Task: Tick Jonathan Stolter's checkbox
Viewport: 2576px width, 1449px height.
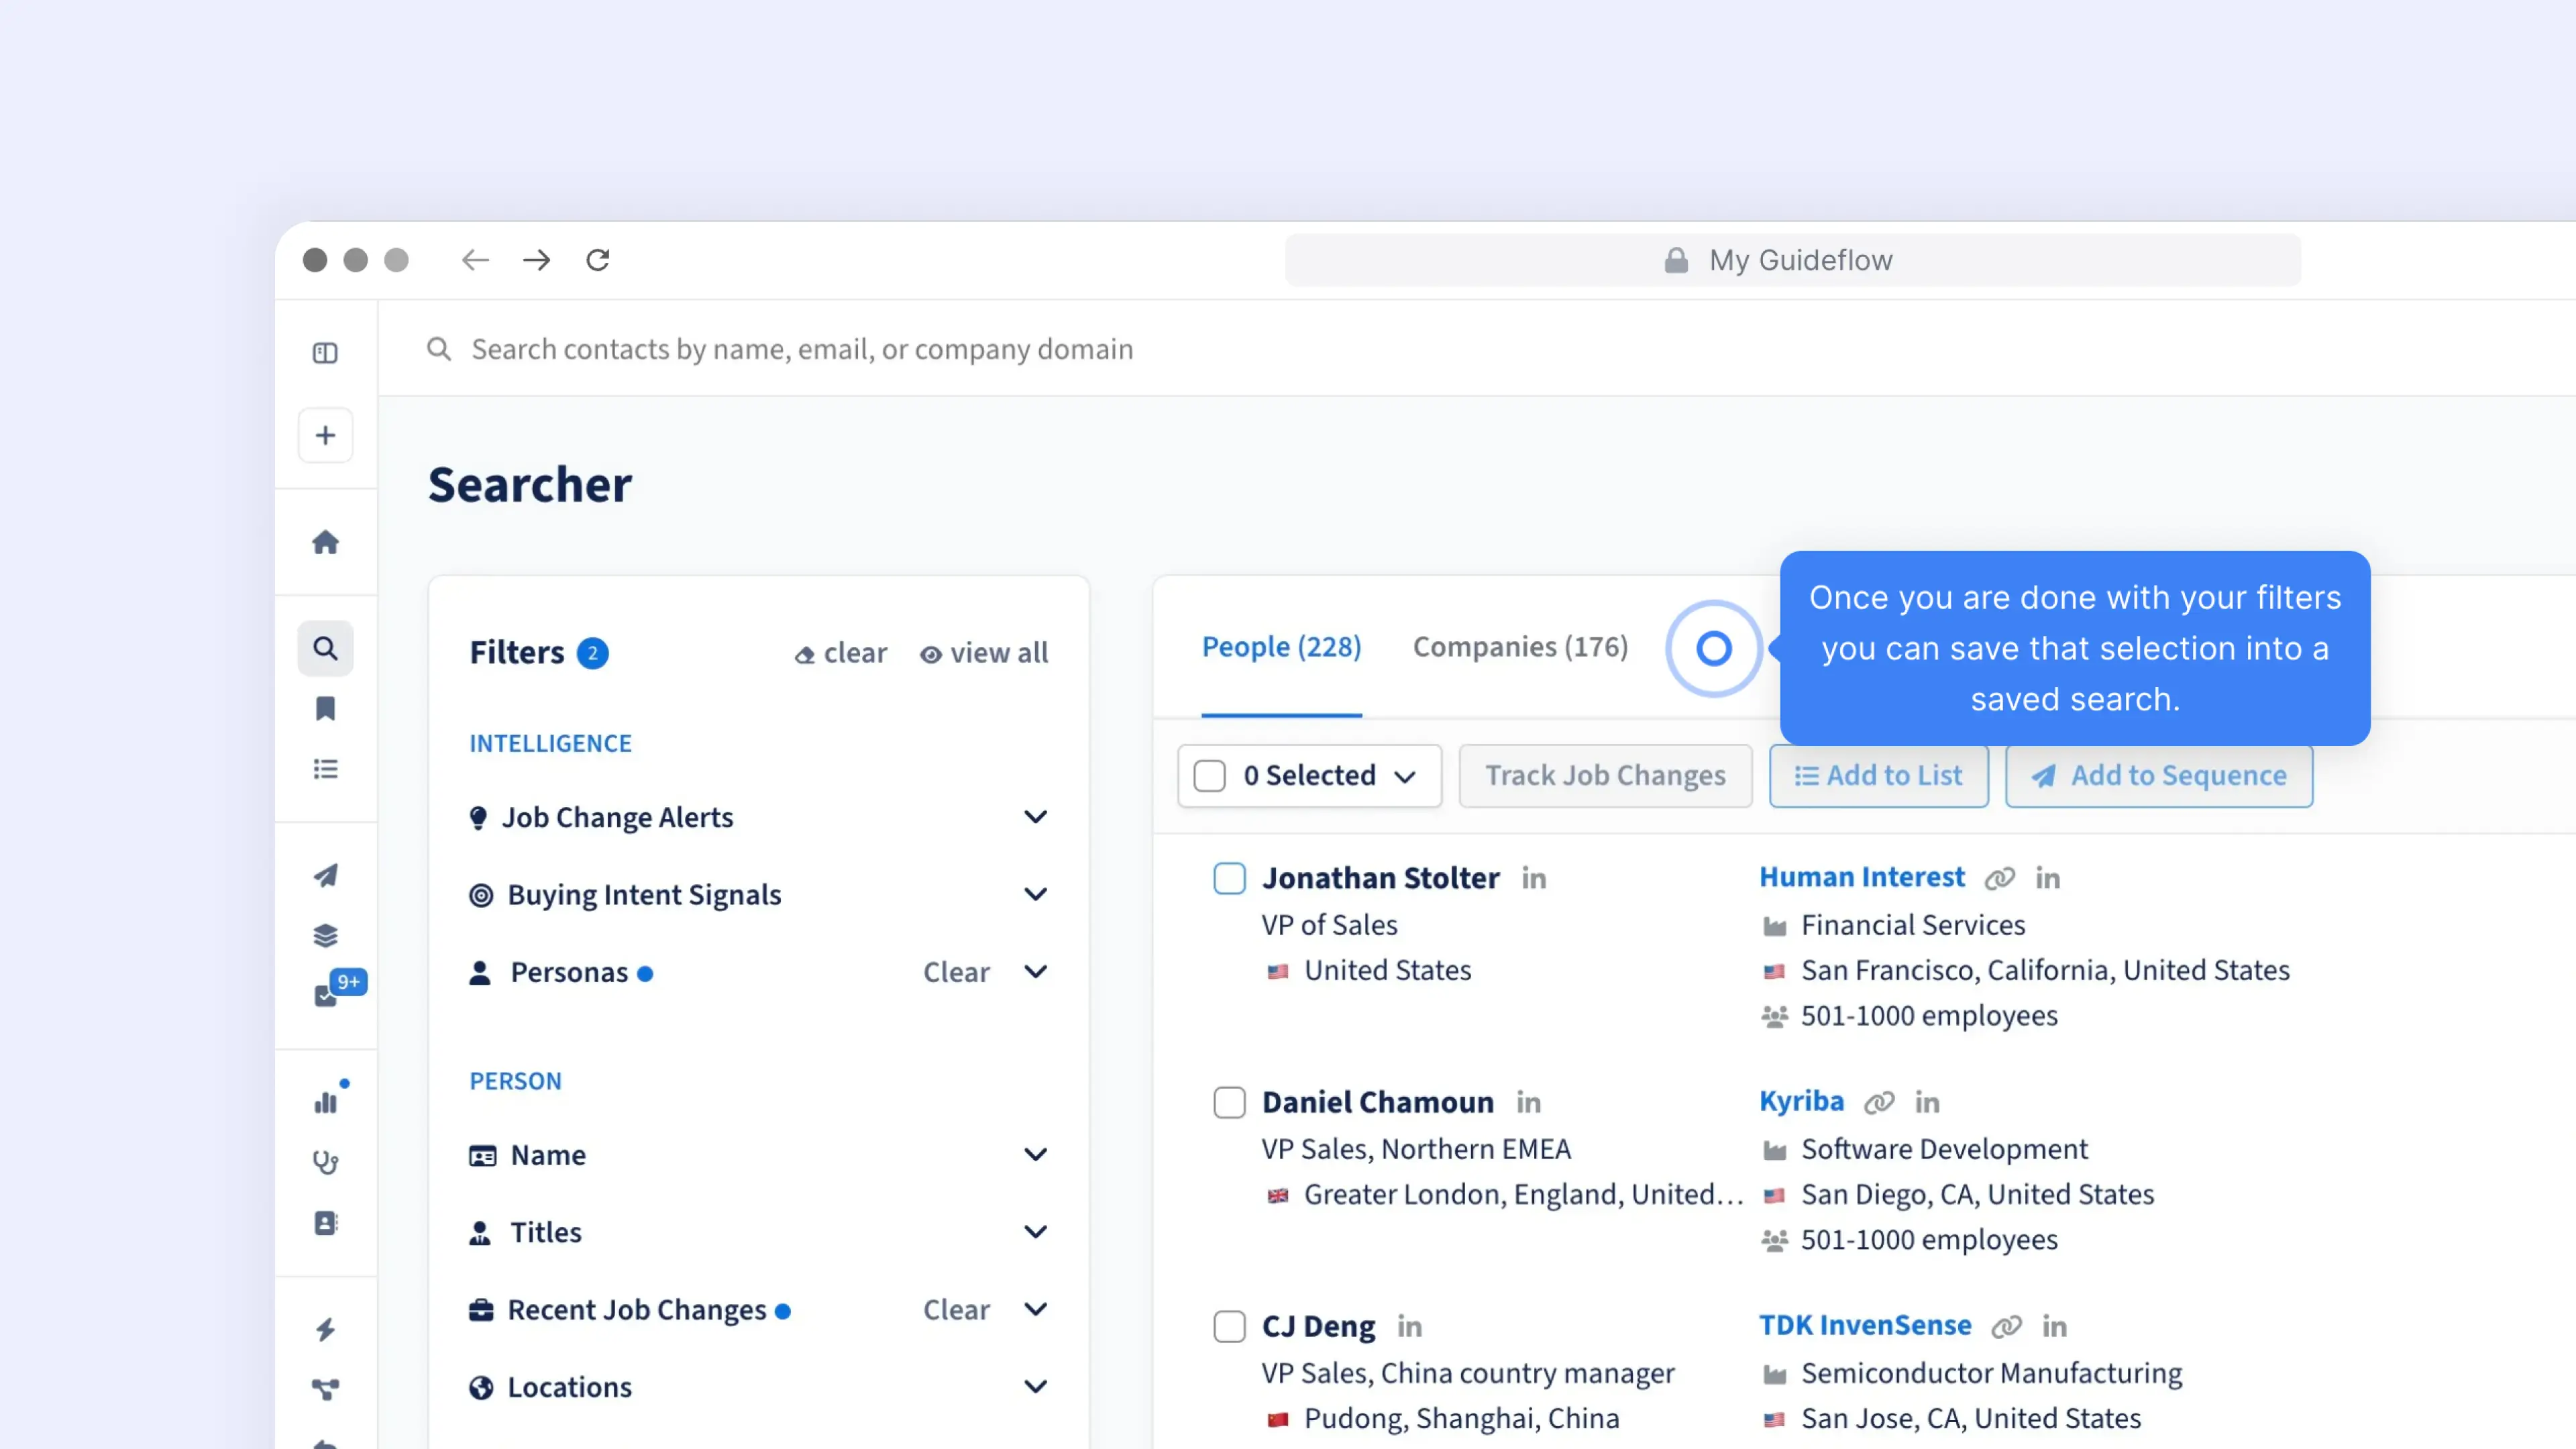Action: pos(1229,878)
